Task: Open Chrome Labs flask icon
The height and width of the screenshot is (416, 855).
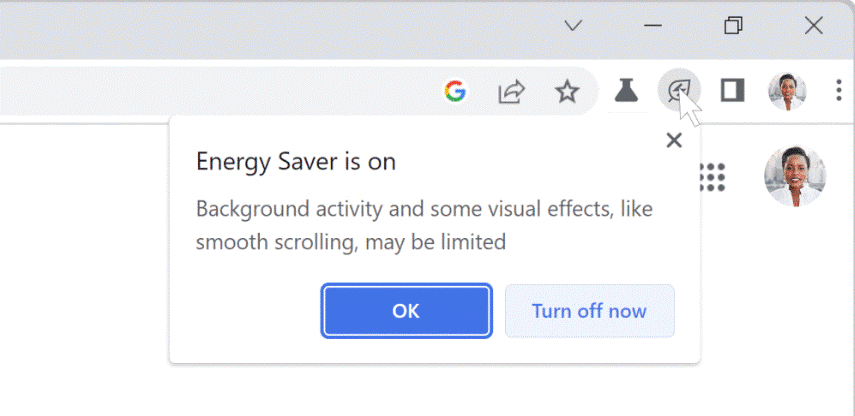Action: [626, 91]
